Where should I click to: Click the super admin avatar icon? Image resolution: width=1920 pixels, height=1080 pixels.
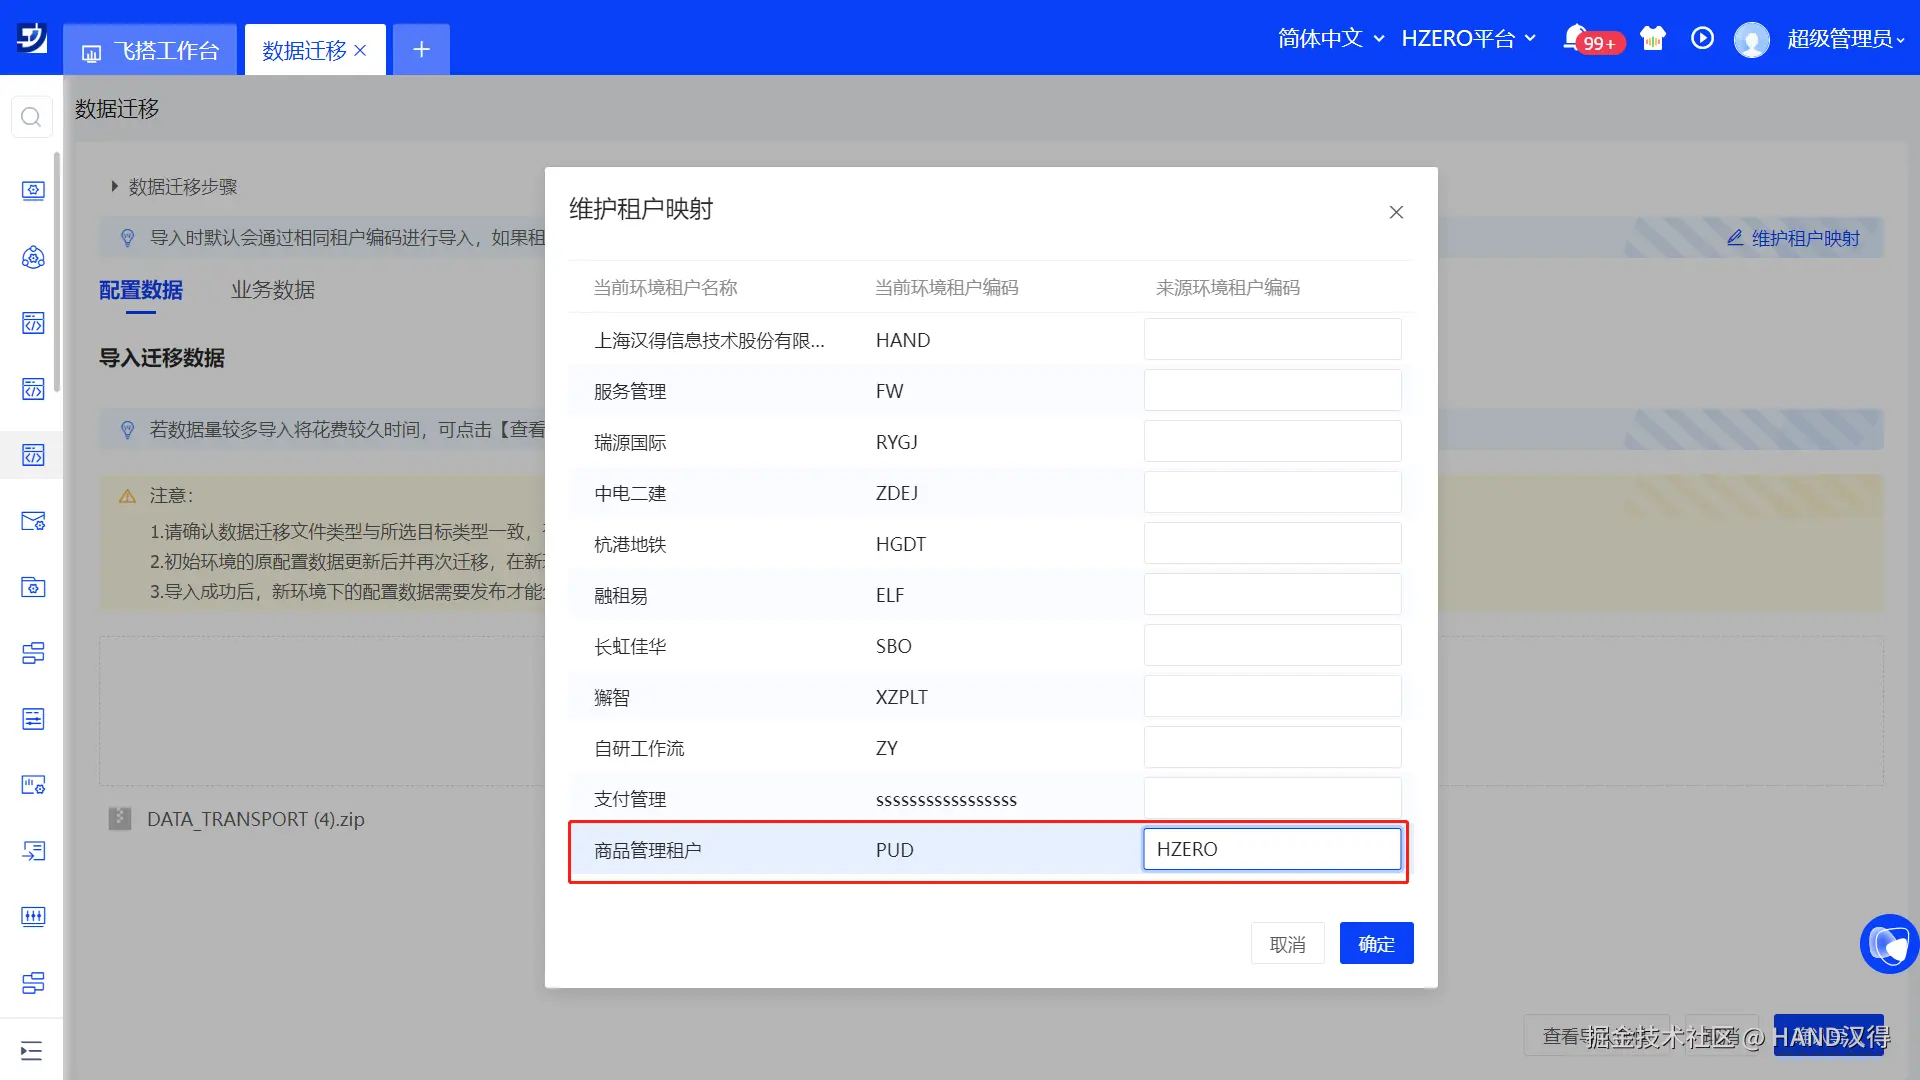1751,39
